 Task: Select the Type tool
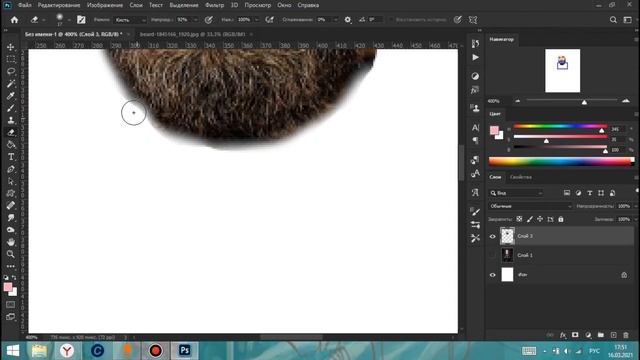pos(11,157)
